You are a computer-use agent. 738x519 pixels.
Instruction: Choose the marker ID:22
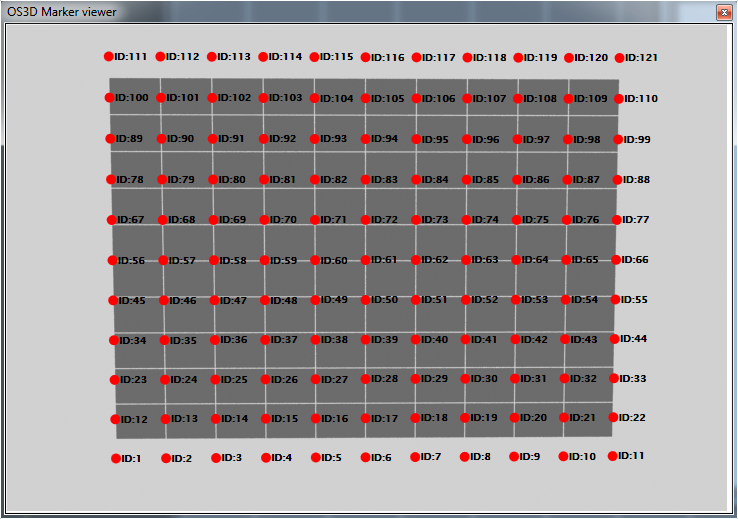pyautogui.click(x=613, y=417)
